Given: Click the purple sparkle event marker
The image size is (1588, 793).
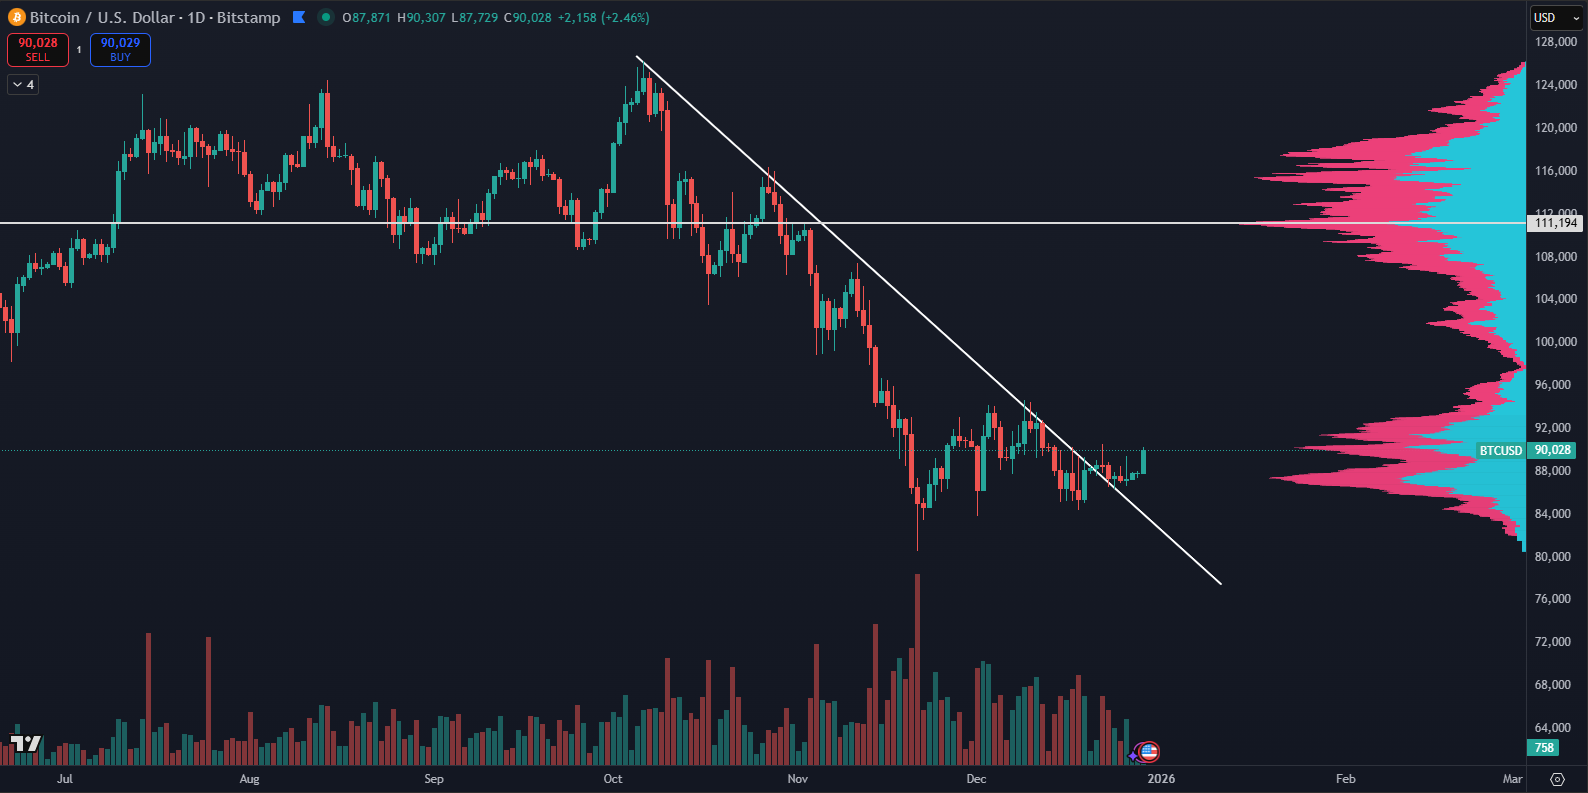Looking at the screenshot, I should 1134,755.
